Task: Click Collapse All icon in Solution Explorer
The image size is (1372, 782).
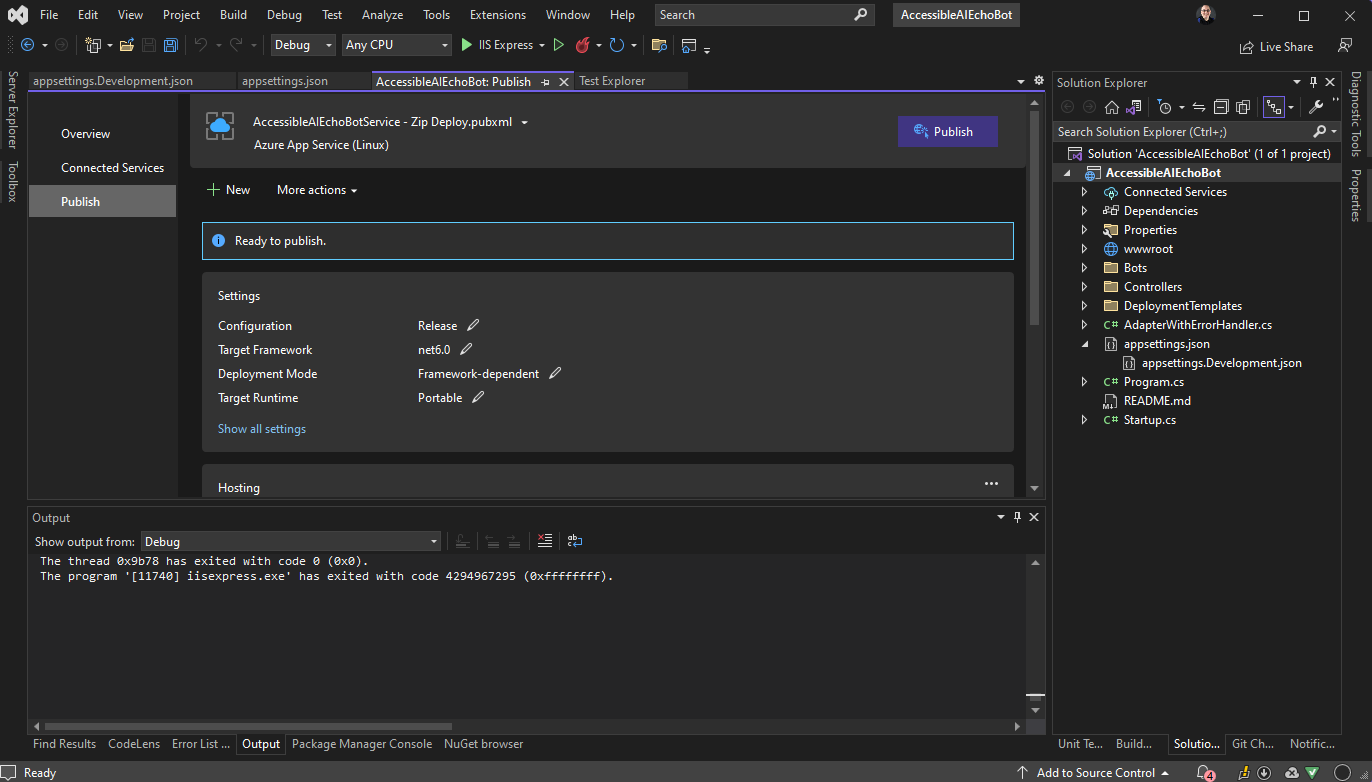Action: coord(1221,107)
